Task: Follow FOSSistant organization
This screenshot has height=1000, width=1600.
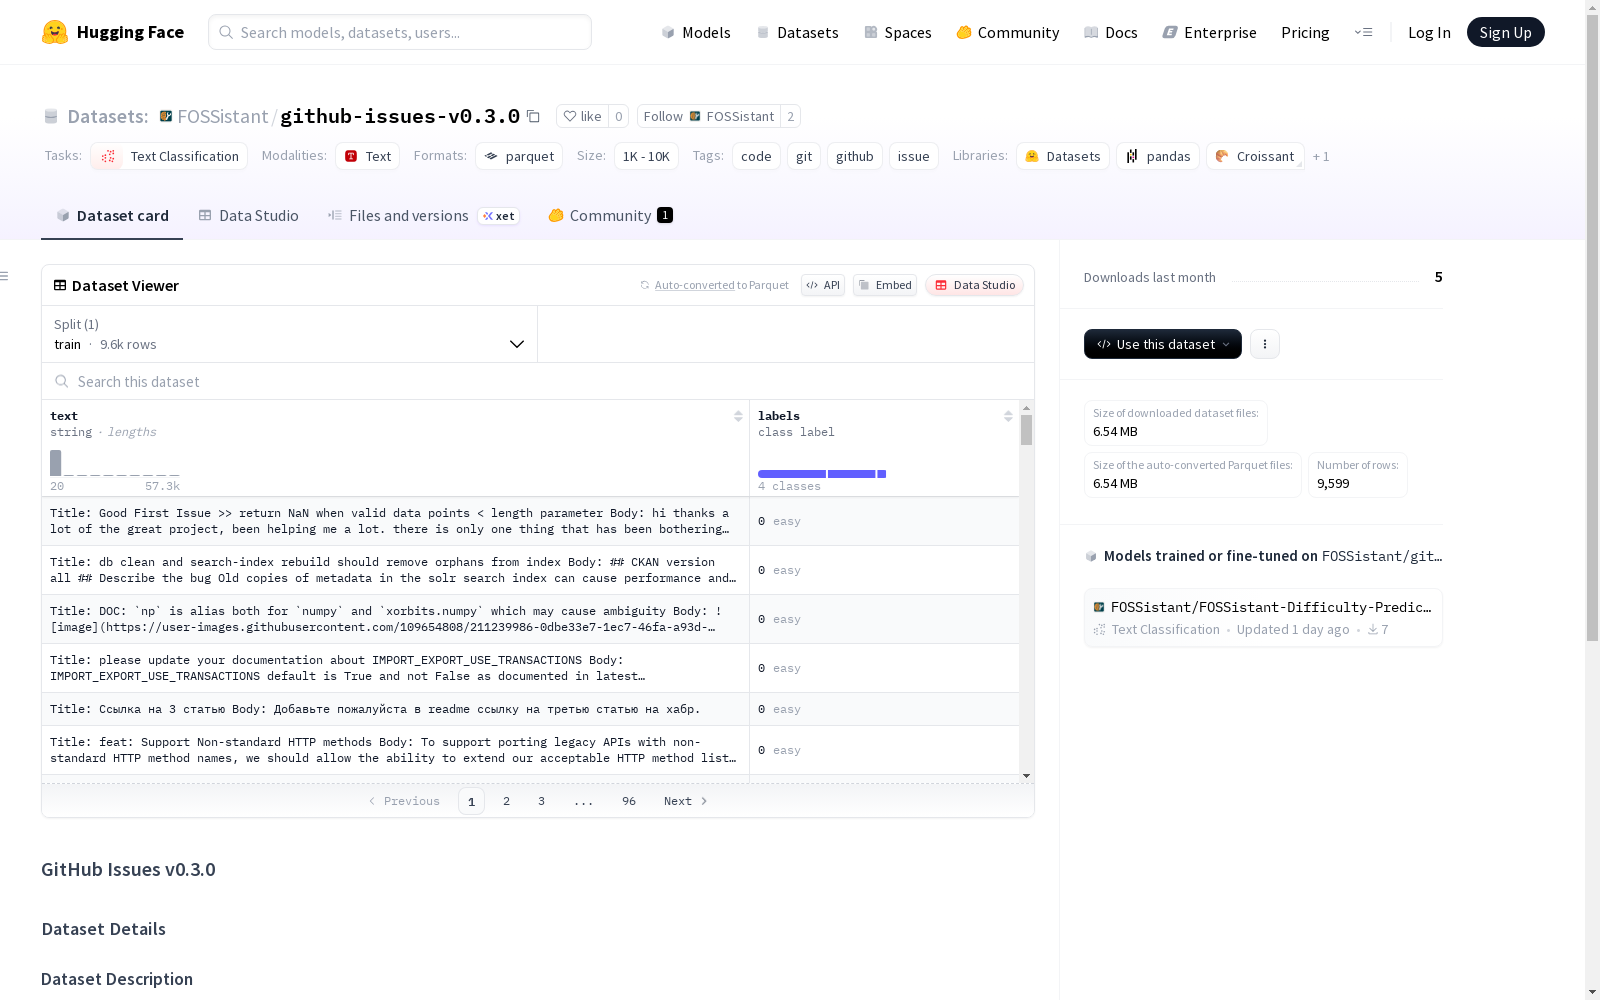Action: click(708, 116)
